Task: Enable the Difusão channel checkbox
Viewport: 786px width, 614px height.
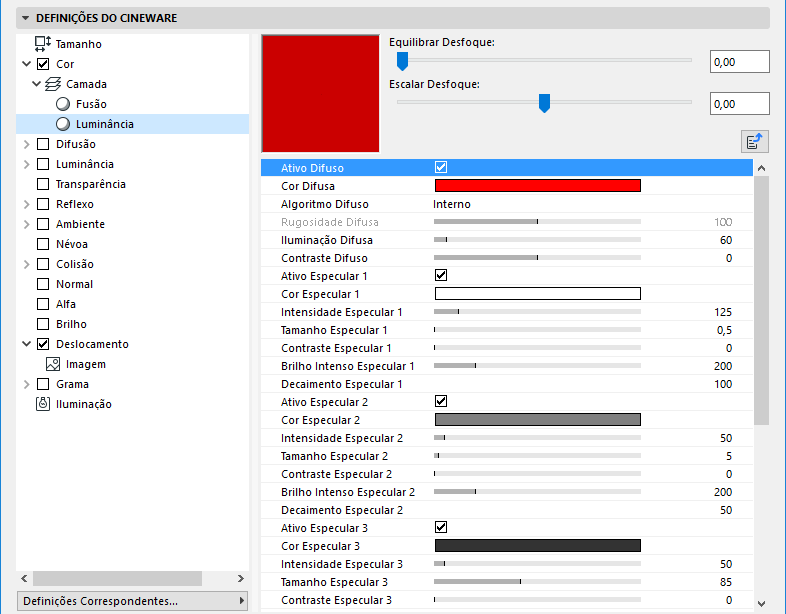Action: pyautogui.click(x=43, y=144)
